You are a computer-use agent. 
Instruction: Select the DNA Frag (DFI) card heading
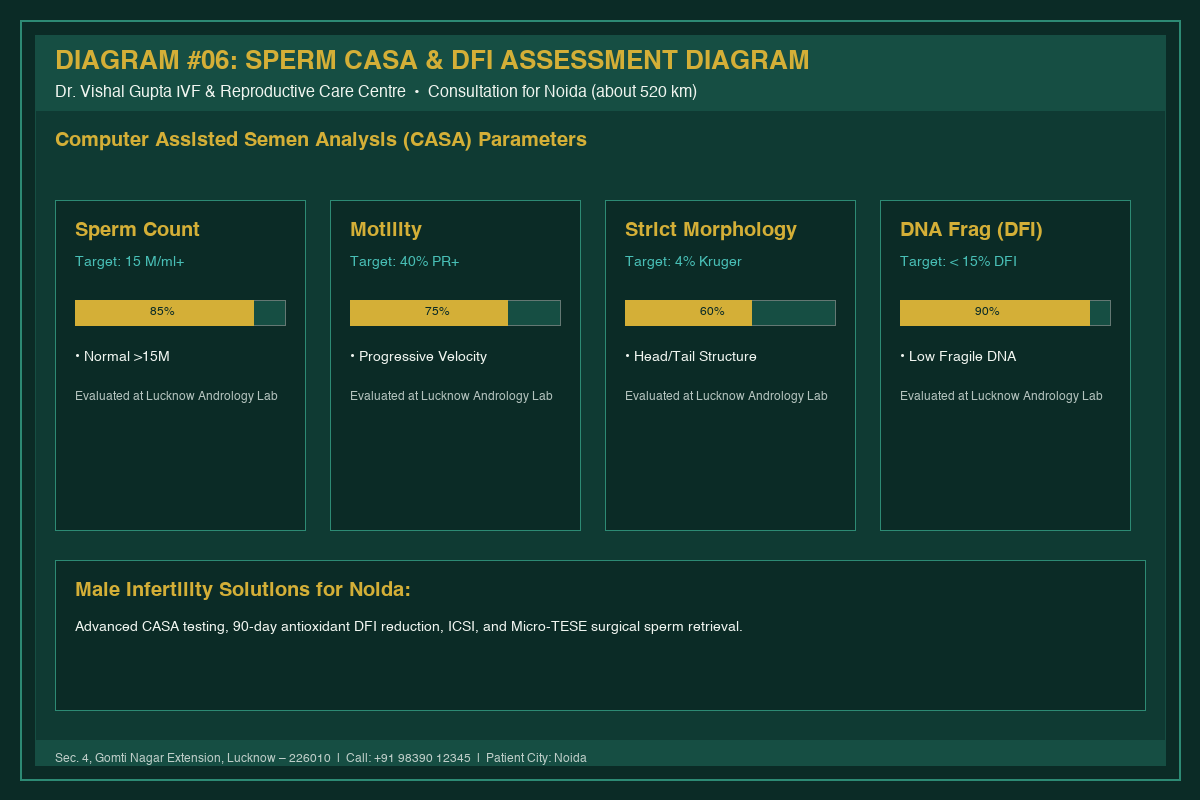click(971, 230)
